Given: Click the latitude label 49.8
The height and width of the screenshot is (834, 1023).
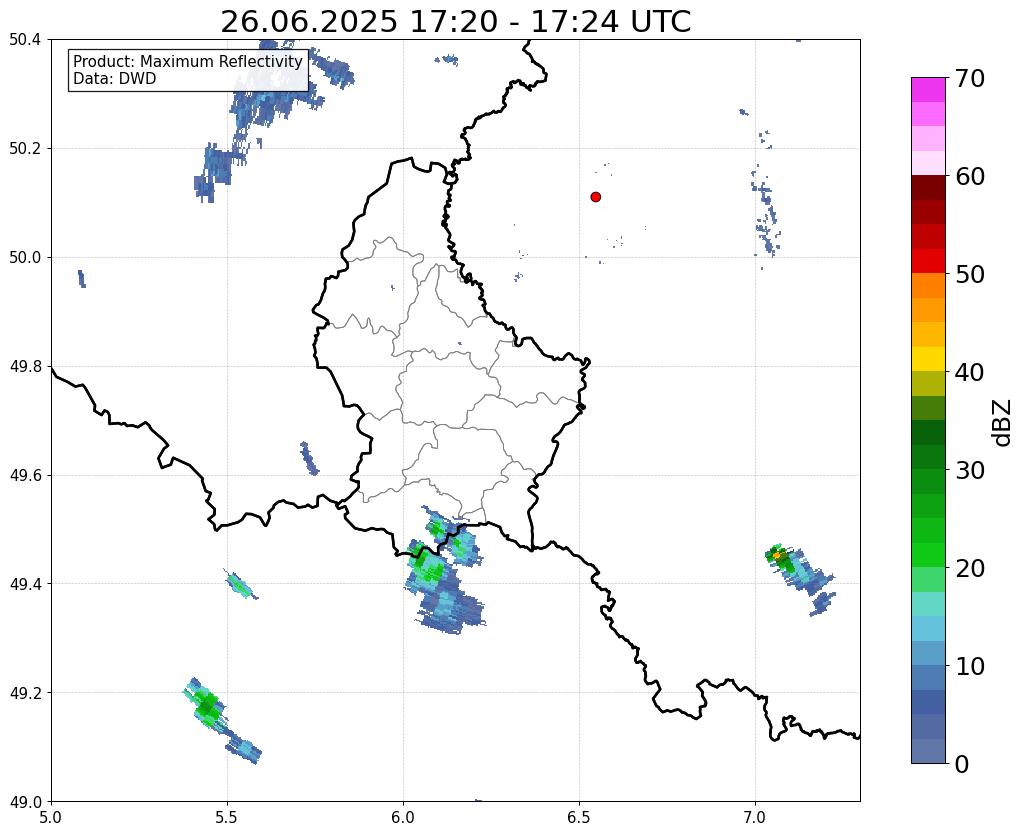Looking at the screenshot, I should point(25,367).
